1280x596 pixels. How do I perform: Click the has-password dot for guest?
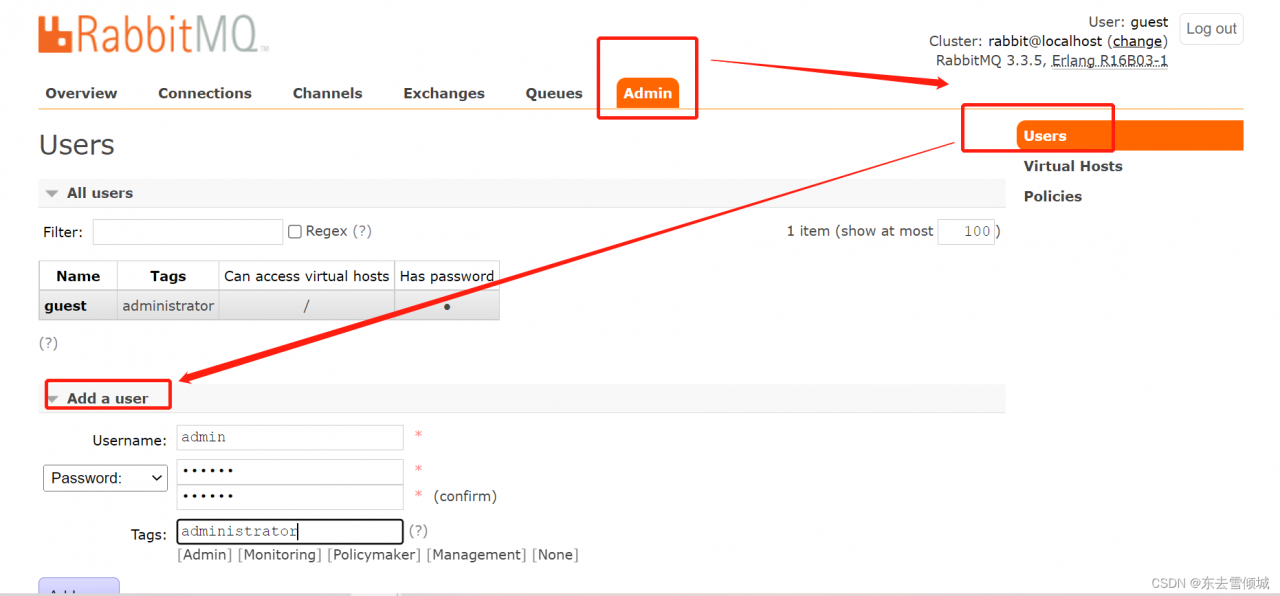[447, 306]
